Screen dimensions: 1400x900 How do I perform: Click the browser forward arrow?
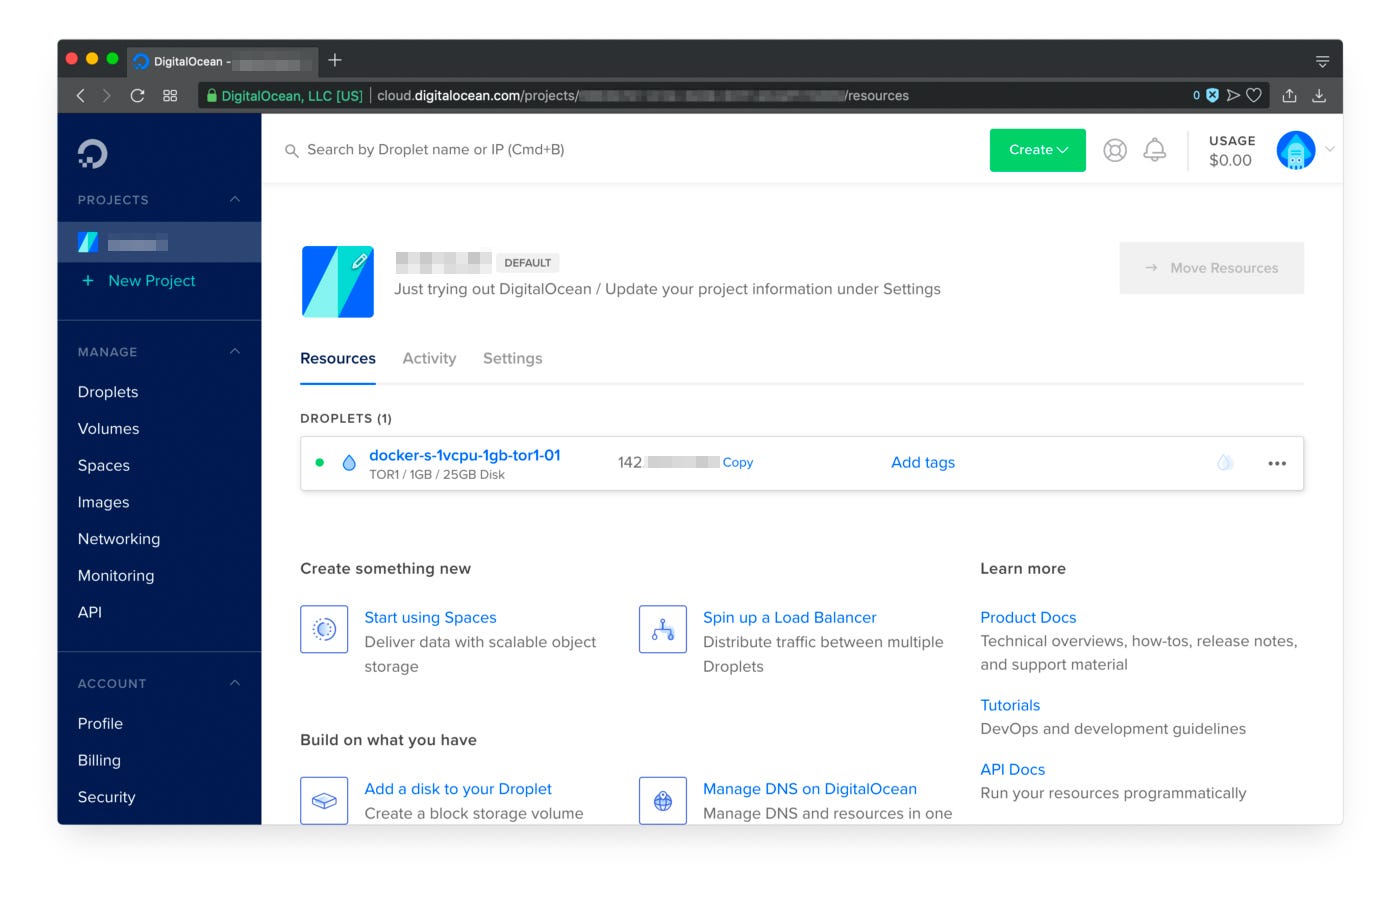pos(106,95)
